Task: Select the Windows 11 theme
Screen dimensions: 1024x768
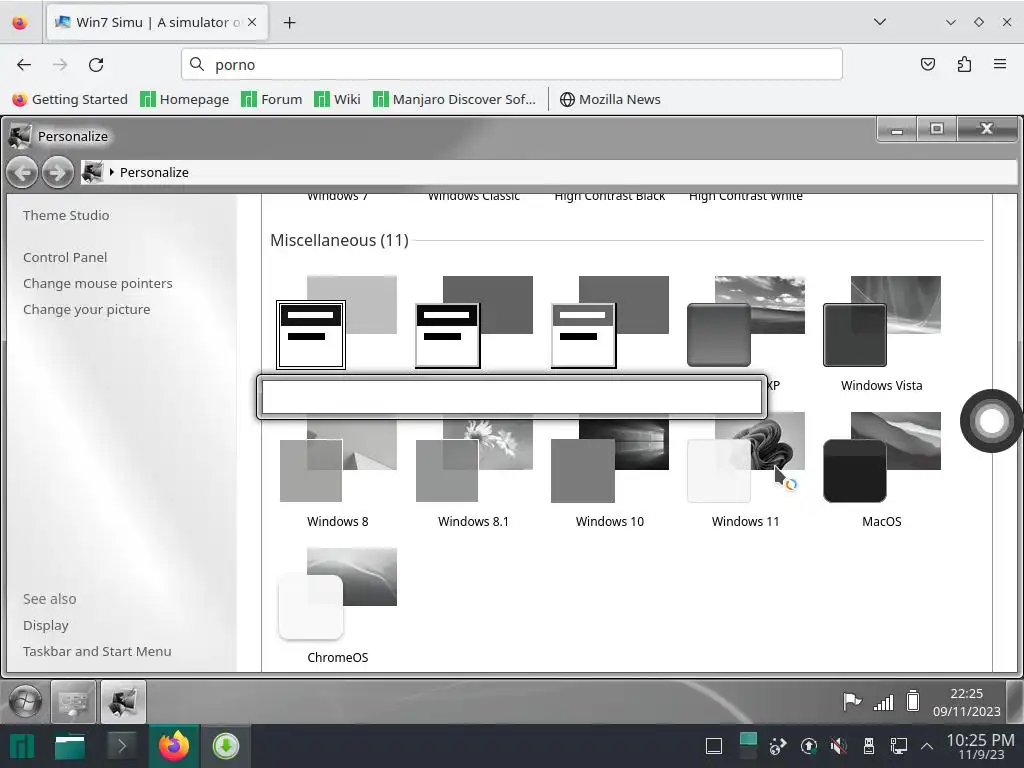Action: pos(745,470)
